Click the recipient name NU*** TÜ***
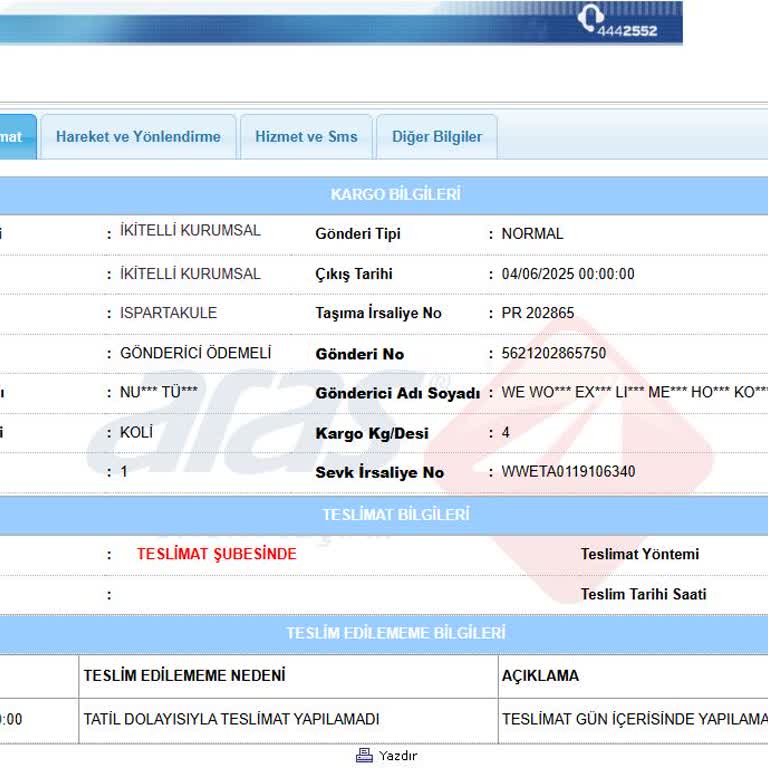The image size is (768, 768). pos(159,392)
